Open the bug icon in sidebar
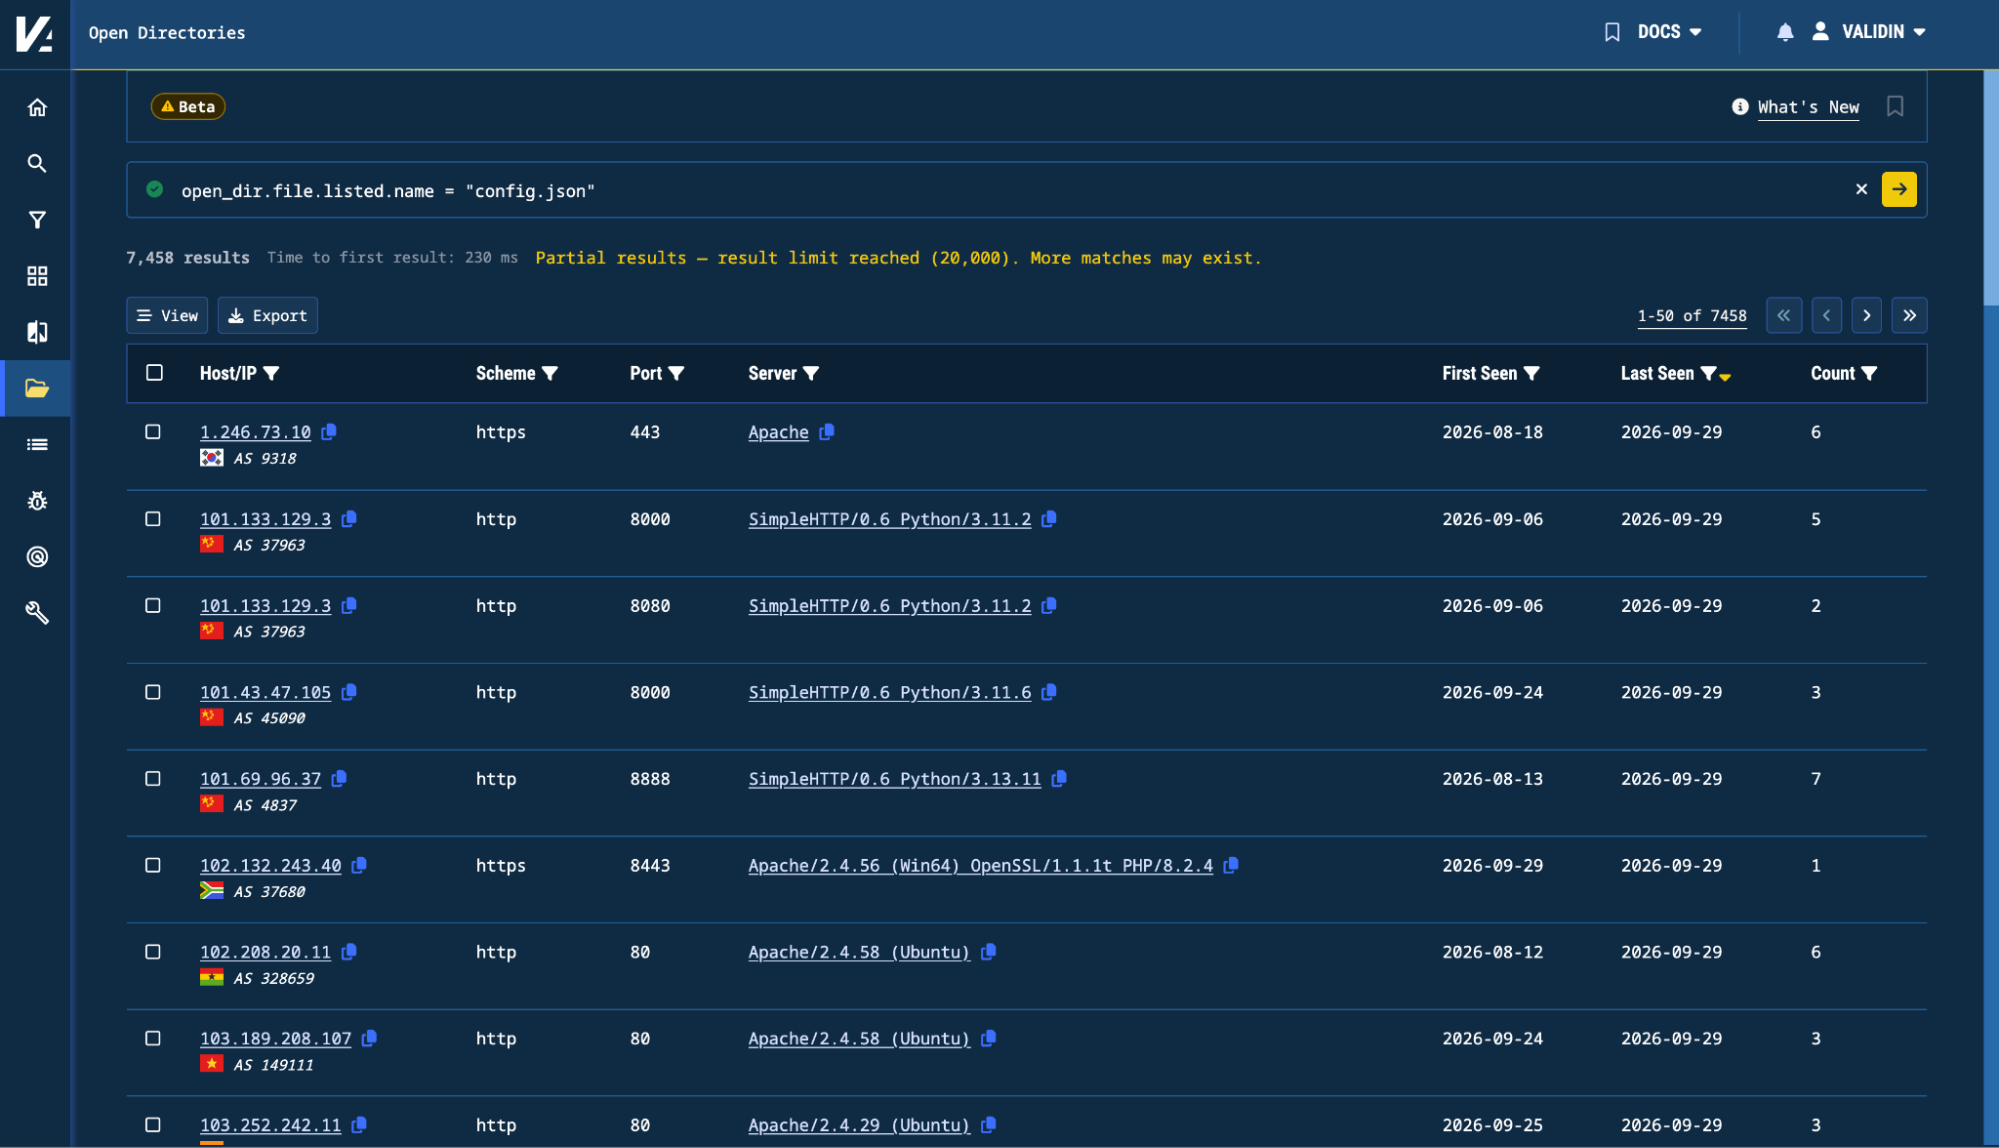This screenshot has width=1999, height=1148. pos(37,501)
